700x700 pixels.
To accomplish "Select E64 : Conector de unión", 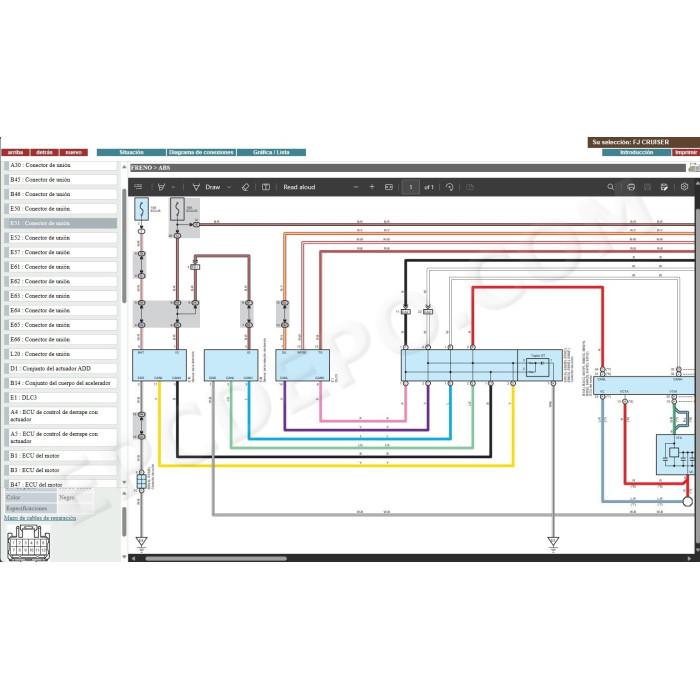I will click(62, 310).
